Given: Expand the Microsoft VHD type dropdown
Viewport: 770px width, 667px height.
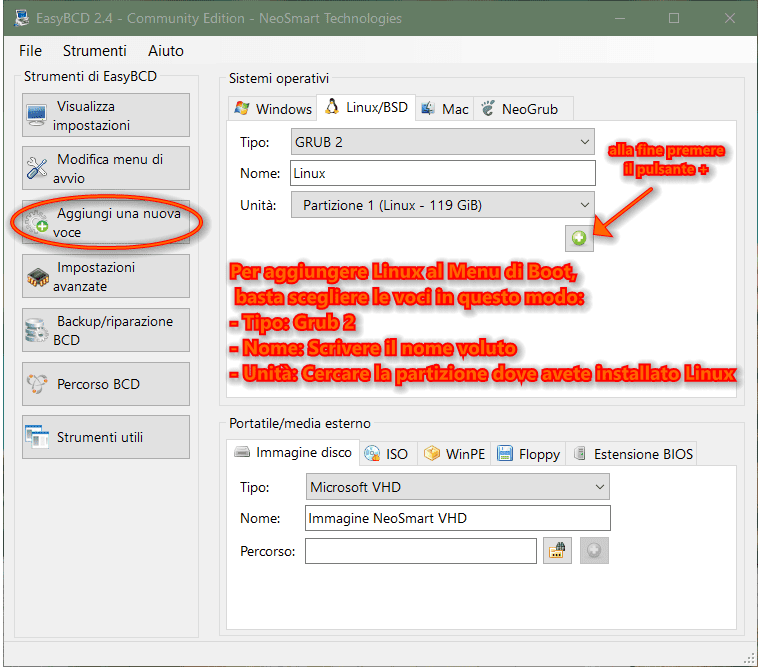Looking at the screenshot, I should [x=457, y=487].
